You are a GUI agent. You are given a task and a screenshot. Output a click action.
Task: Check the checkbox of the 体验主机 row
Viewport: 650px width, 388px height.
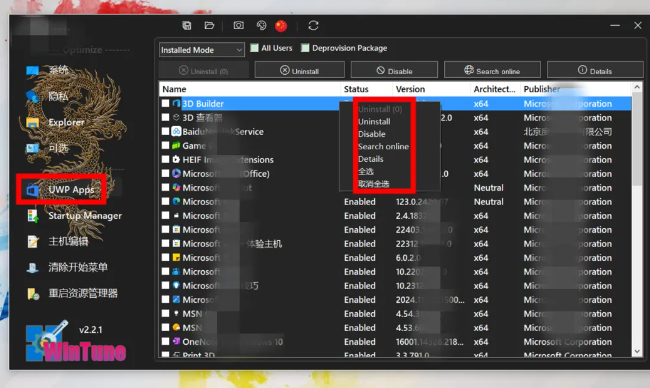[165, 243]
